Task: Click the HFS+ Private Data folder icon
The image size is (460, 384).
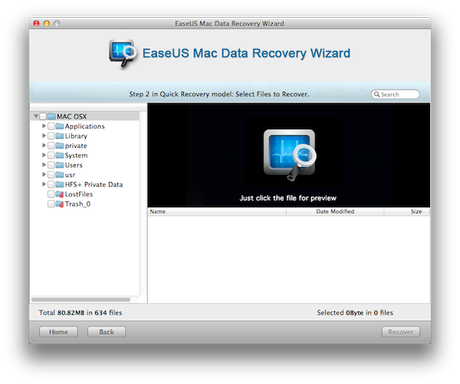Action: pyautogui.click(x=60, y=184)
